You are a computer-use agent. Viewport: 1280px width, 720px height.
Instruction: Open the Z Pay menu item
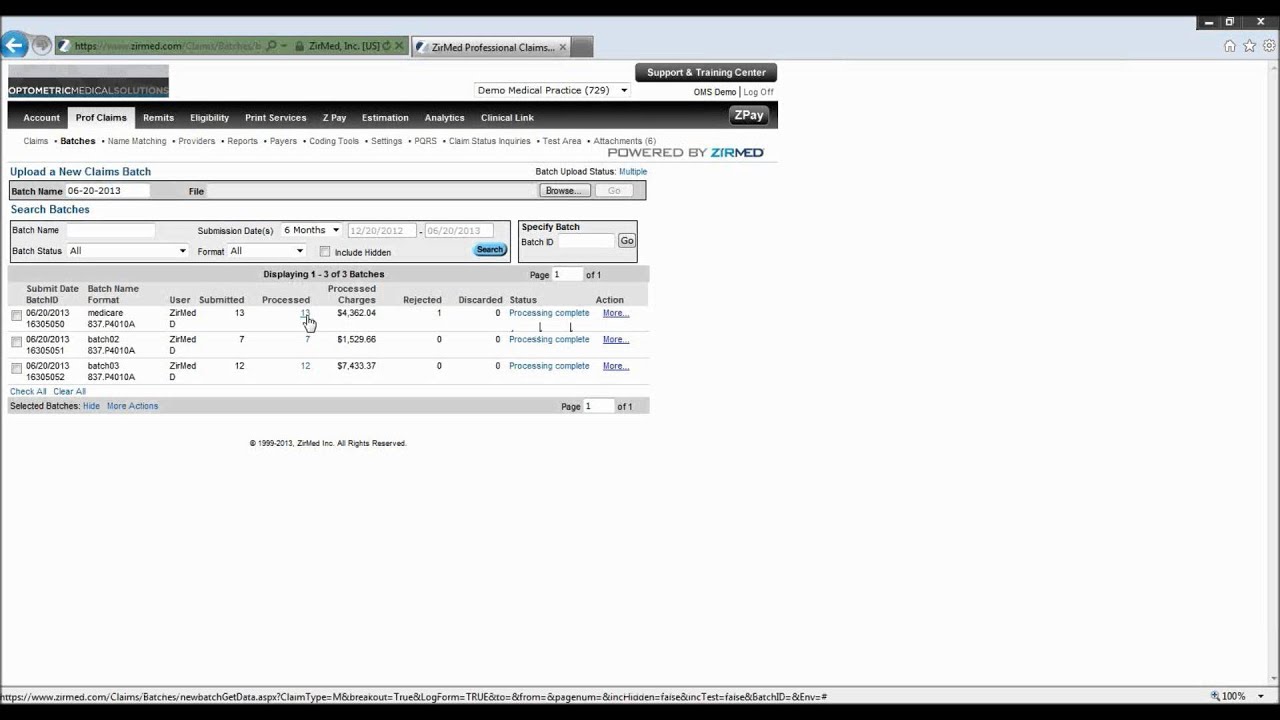(x=334, y=118)
